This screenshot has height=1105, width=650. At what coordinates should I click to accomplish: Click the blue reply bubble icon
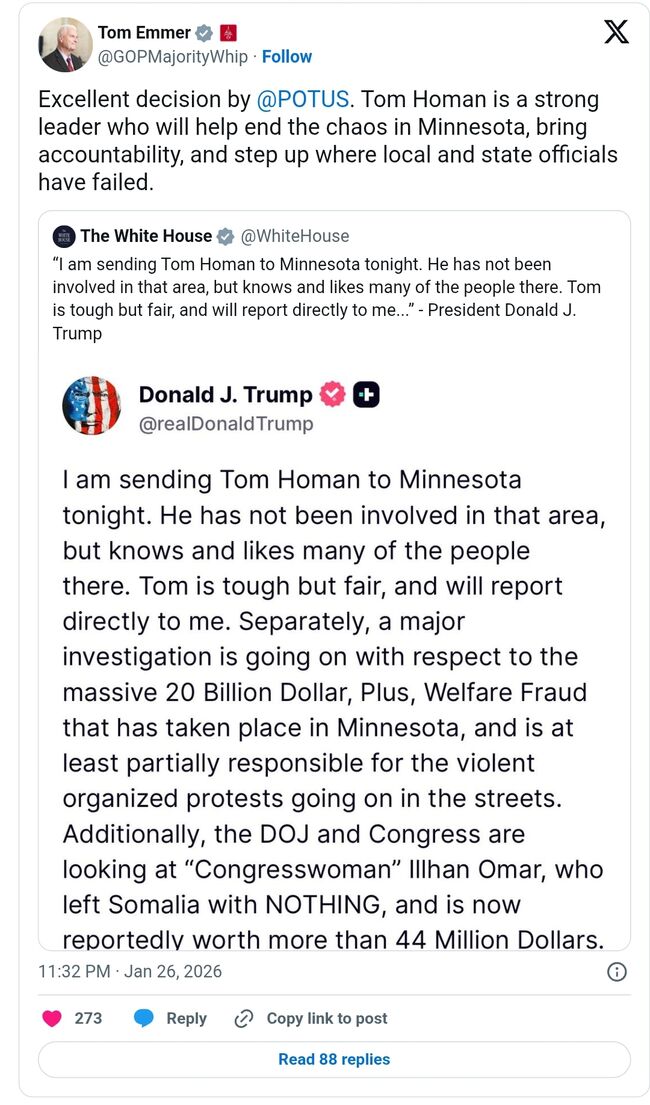pyautogui.click(x=144, y=1018)
